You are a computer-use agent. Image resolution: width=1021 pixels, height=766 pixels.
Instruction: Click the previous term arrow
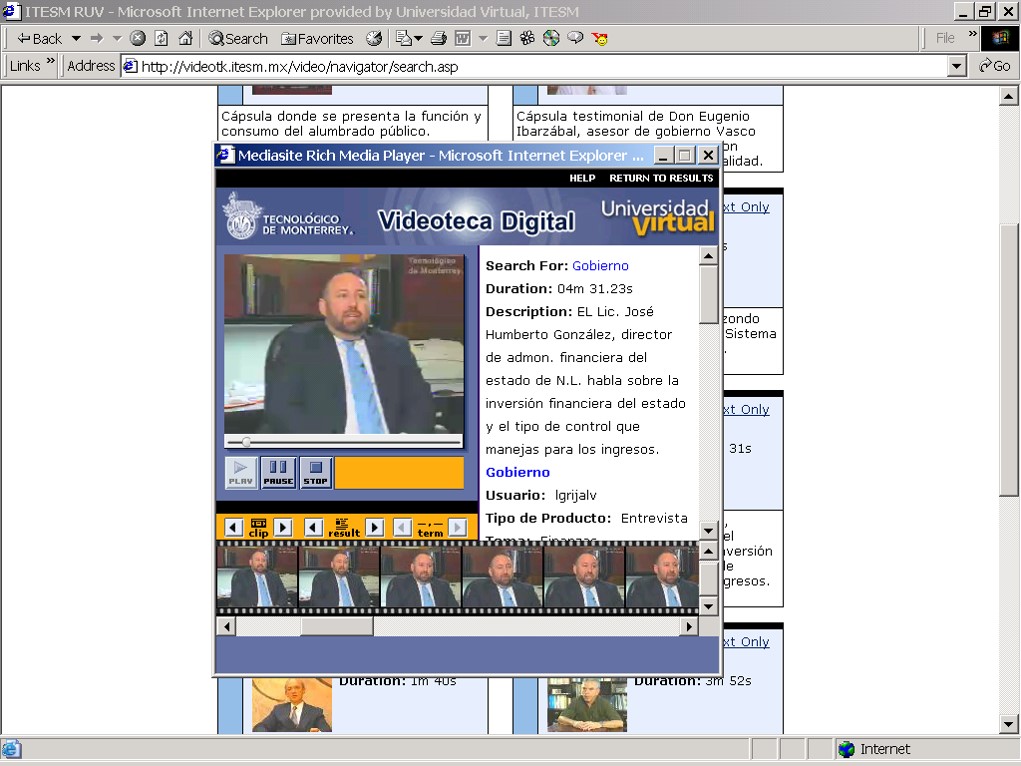click(402, 527)
